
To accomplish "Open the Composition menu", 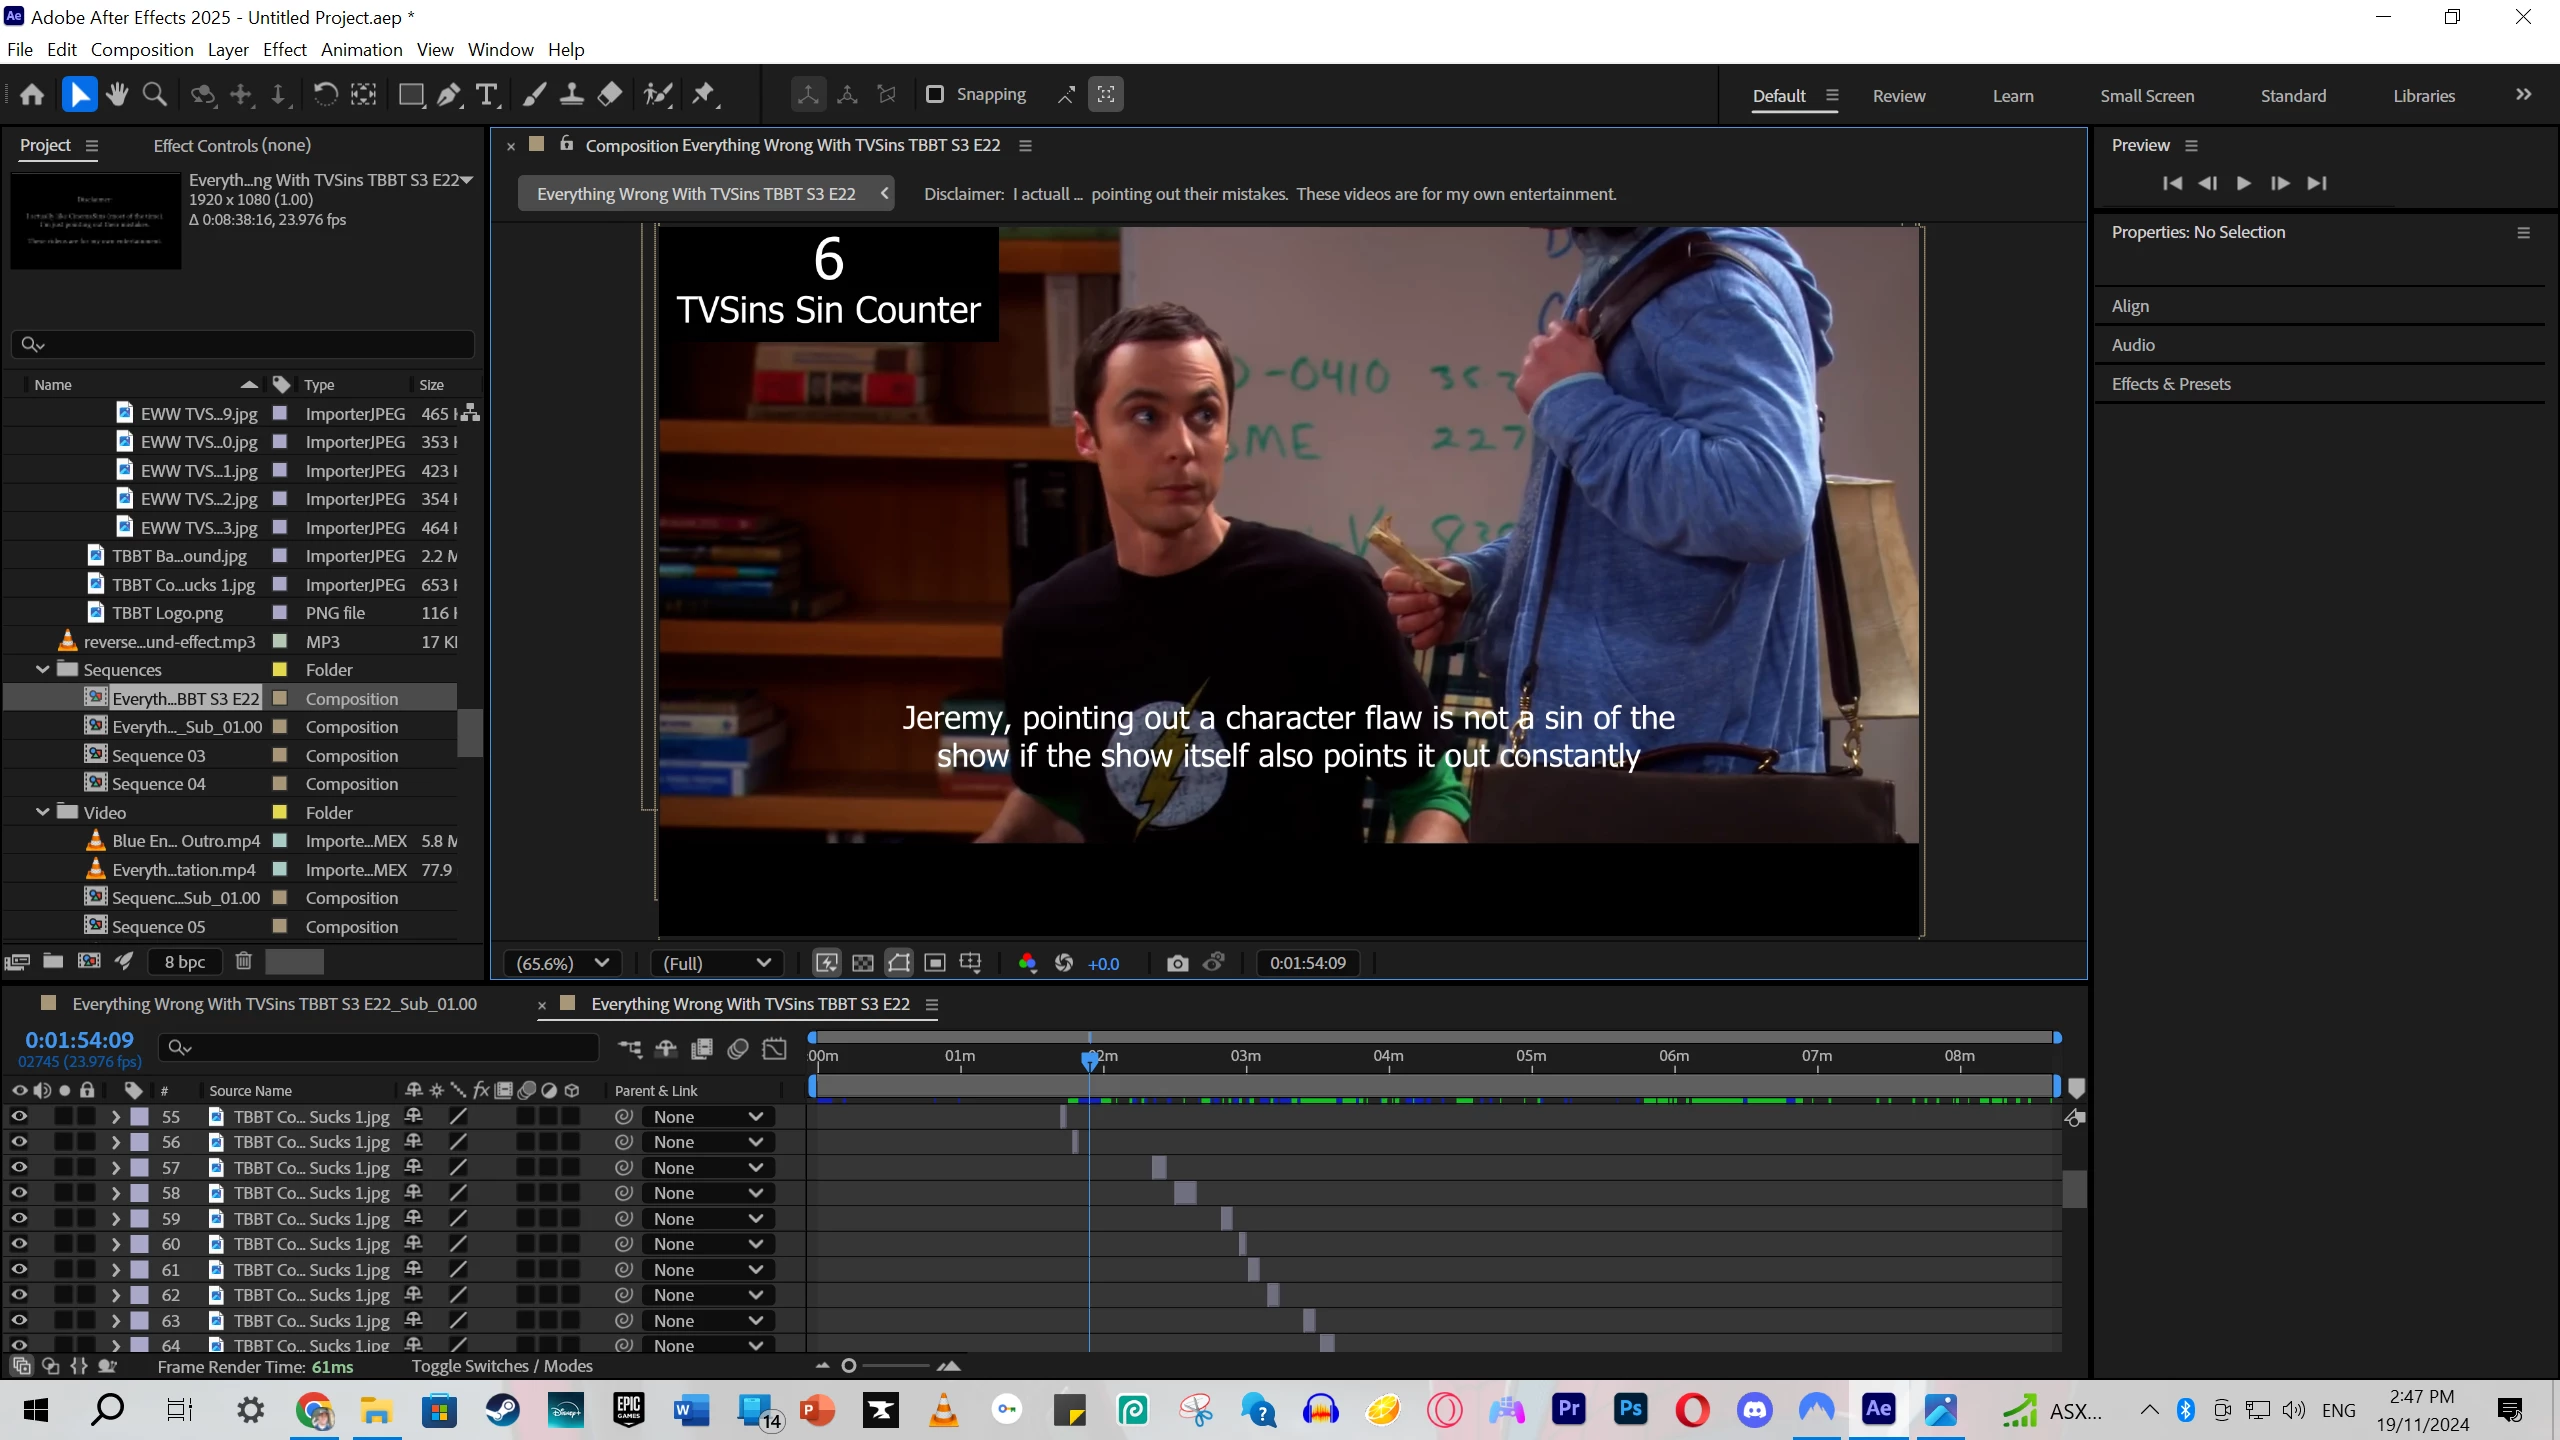I will pyautogui.click(x=142, y=49).
